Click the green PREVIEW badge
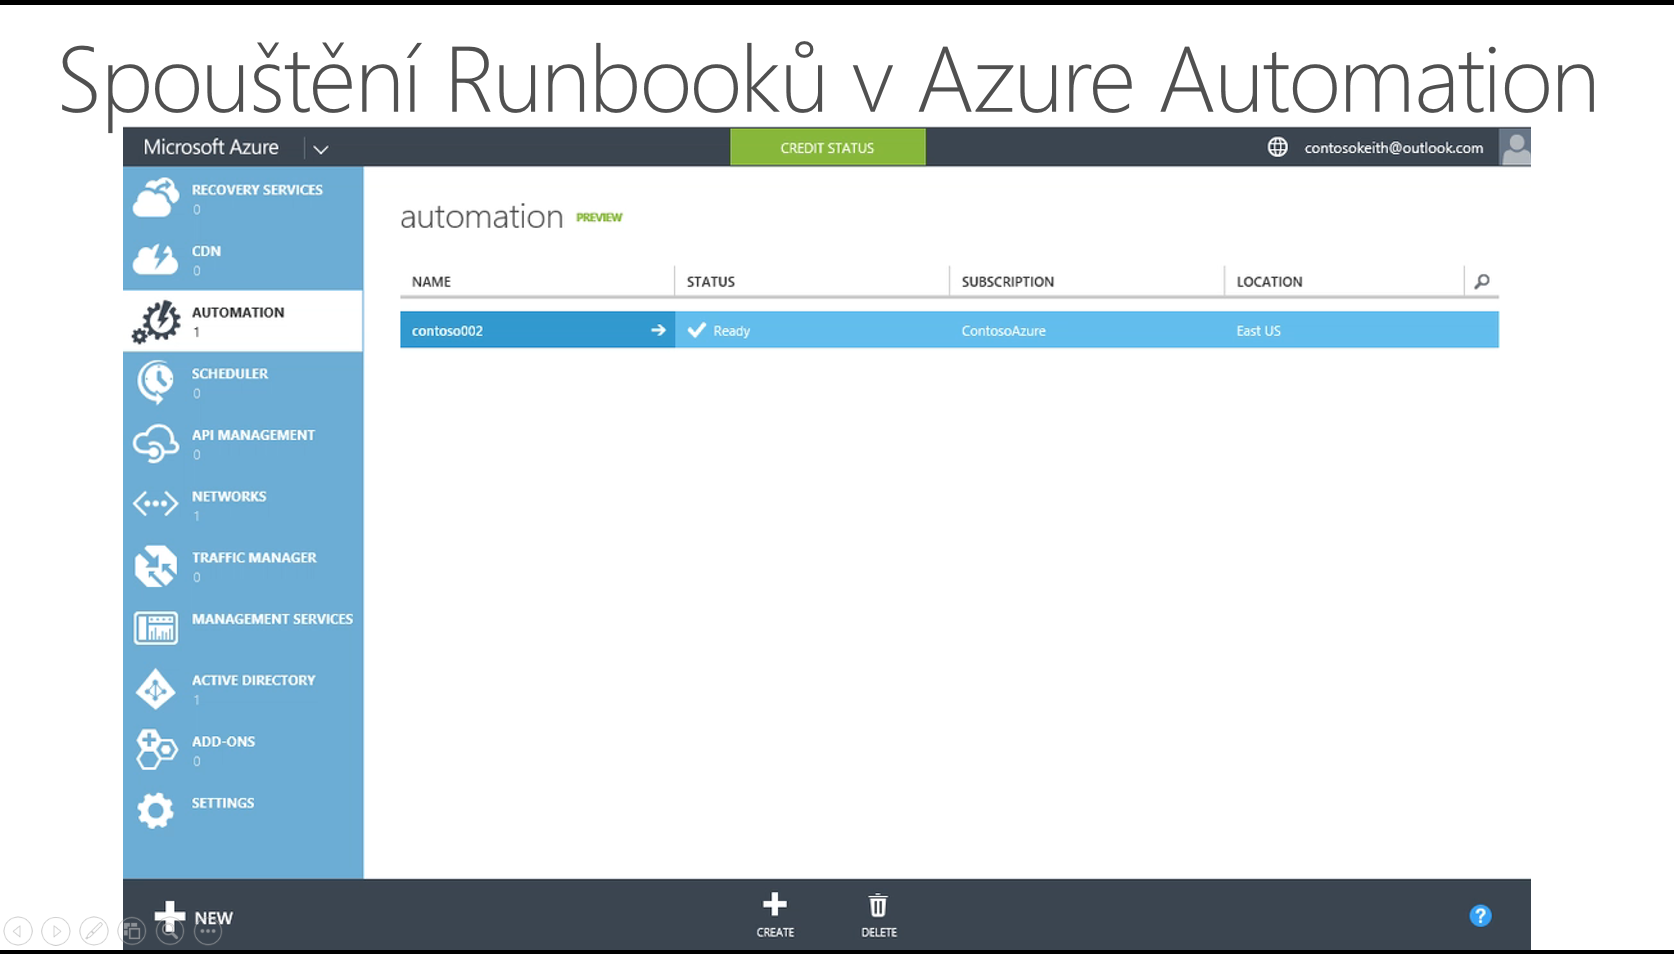The height and width of the screenshot is (954, 1674). [599, 217]
